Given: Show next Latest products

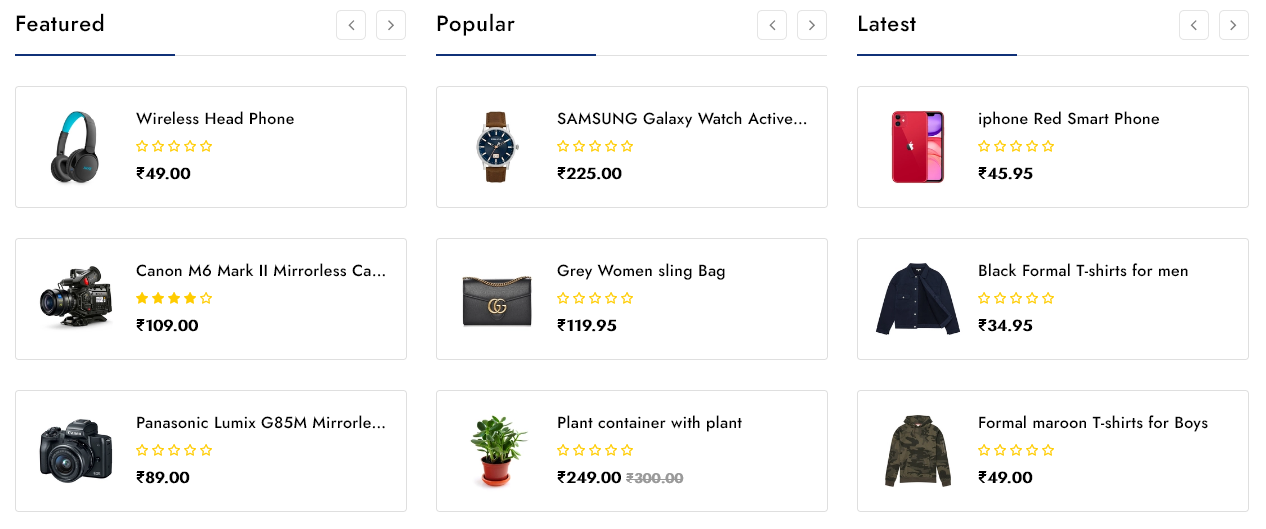Looking at the screenshot, I should click(x=1234, y=25).
